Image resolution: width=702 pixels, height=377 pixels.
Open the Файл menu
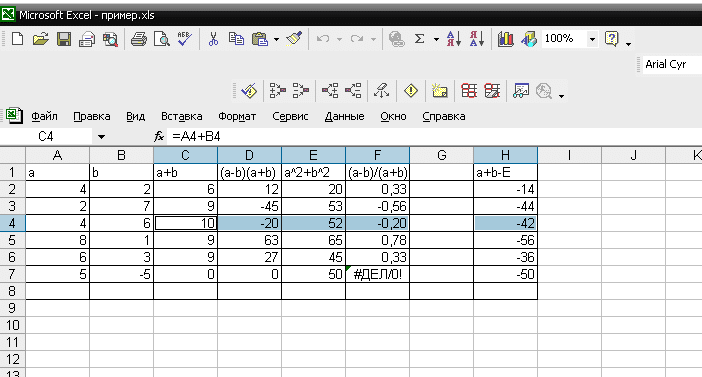click(x=44, y=116)
